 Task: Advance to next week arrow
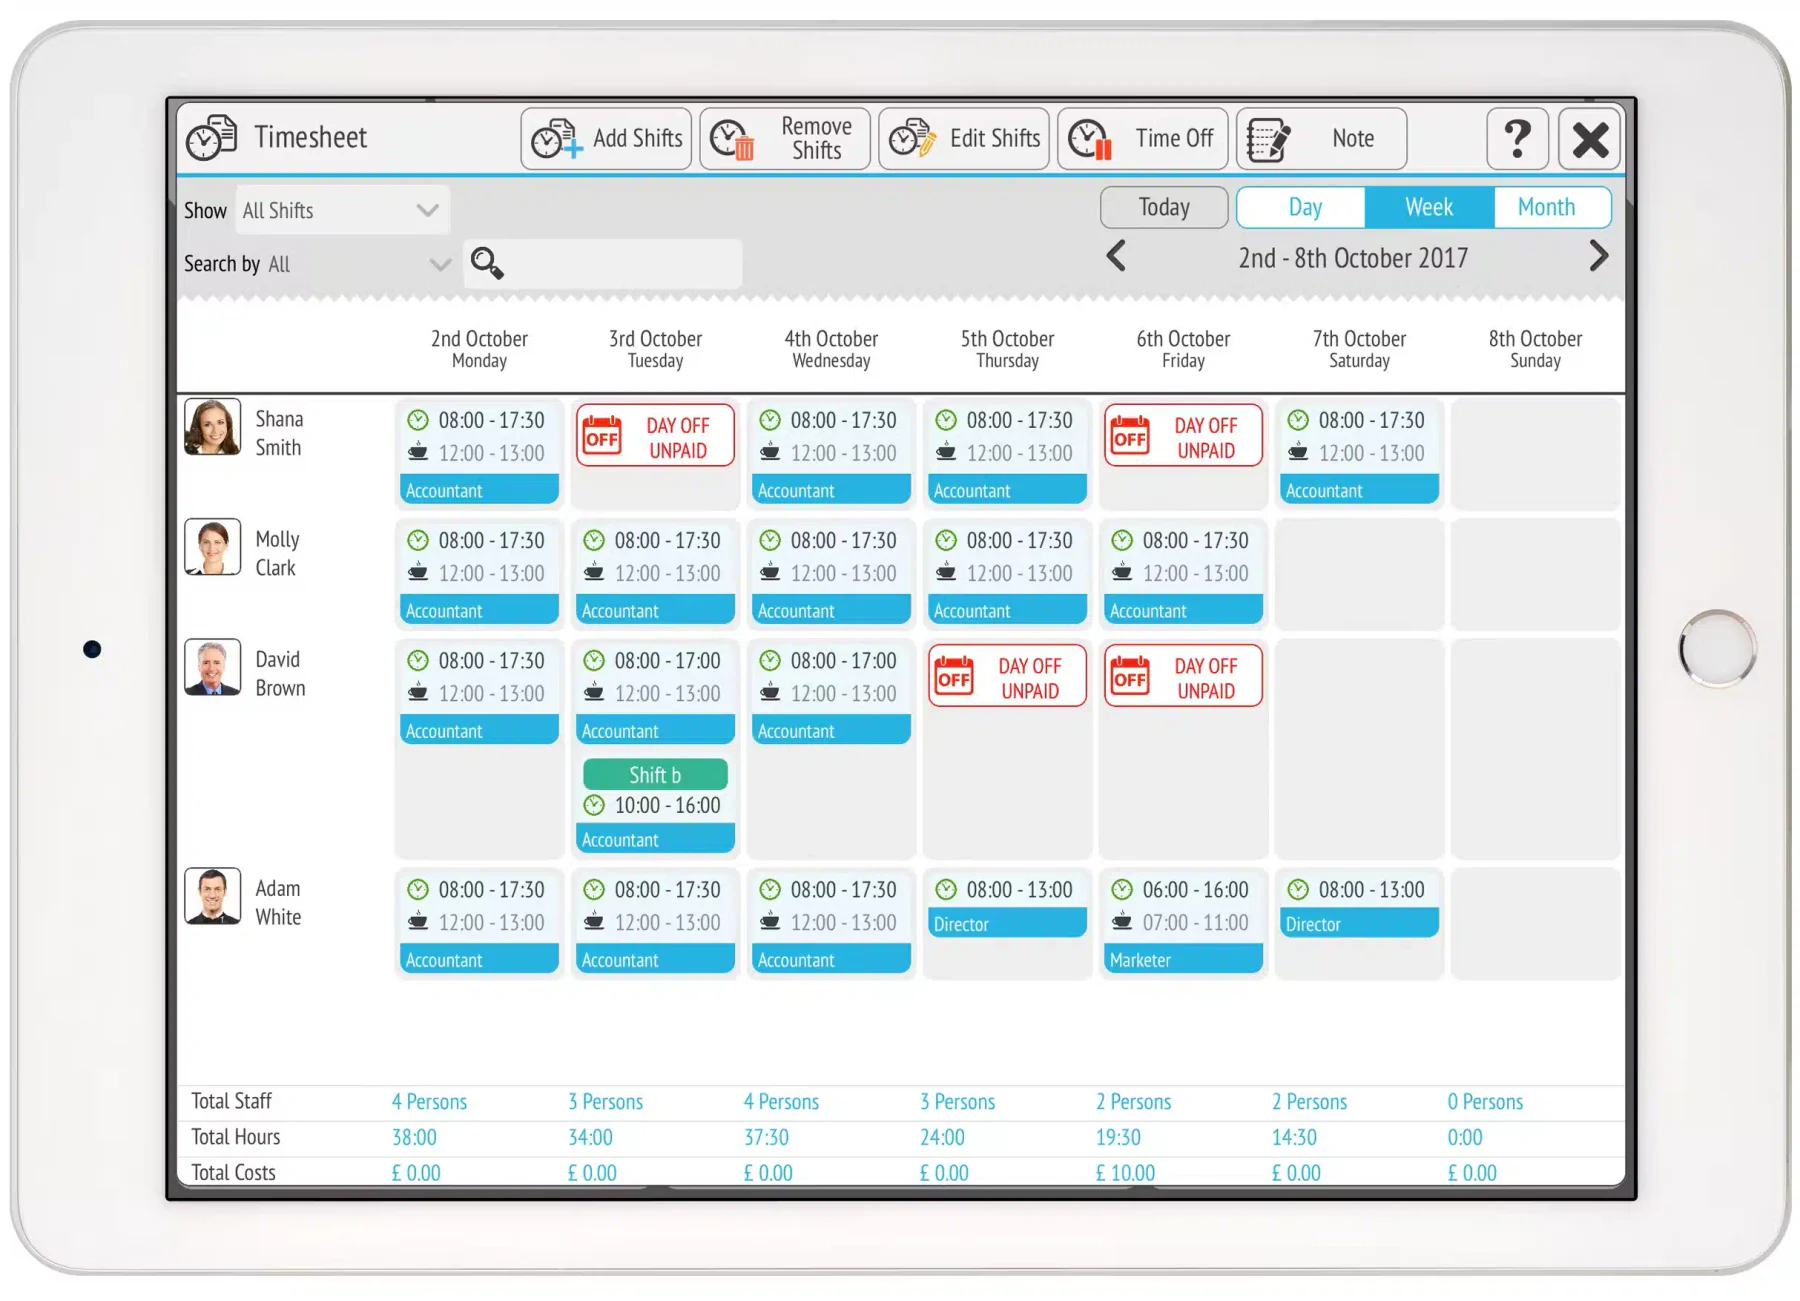(x=1598, y=256)
